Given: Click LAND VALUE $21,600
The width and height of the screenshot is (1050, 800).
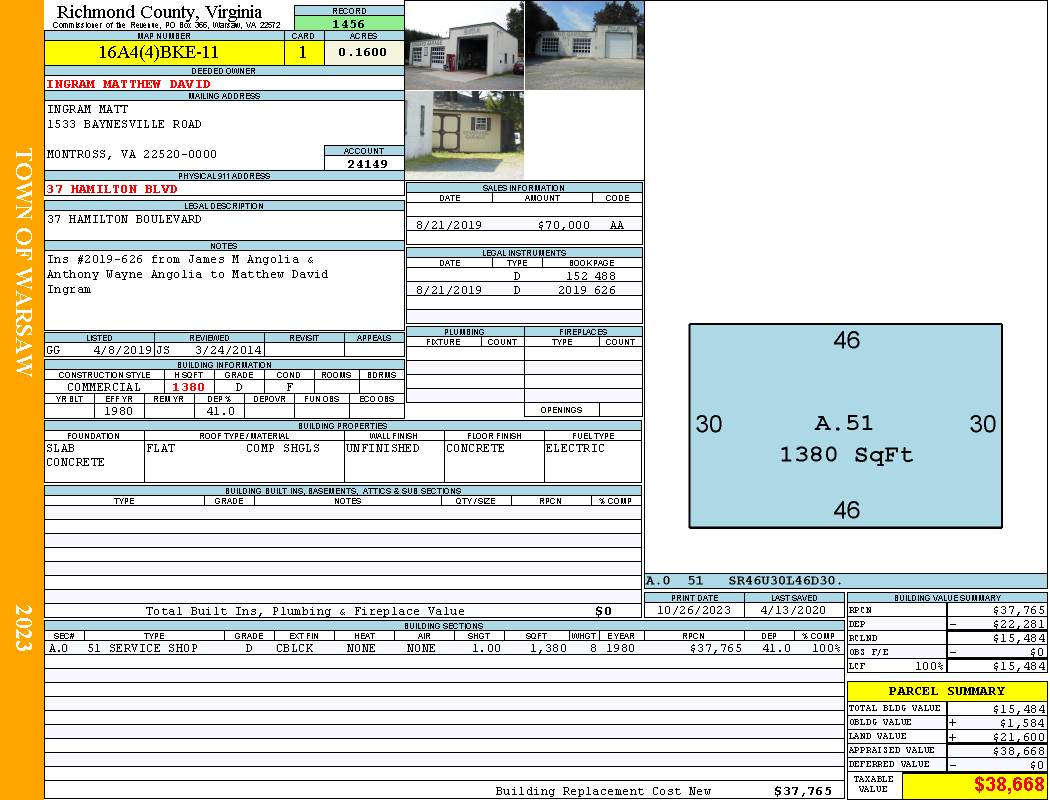Looking at the screenshot, I should pyautogui.click(x=1019, y=737).
